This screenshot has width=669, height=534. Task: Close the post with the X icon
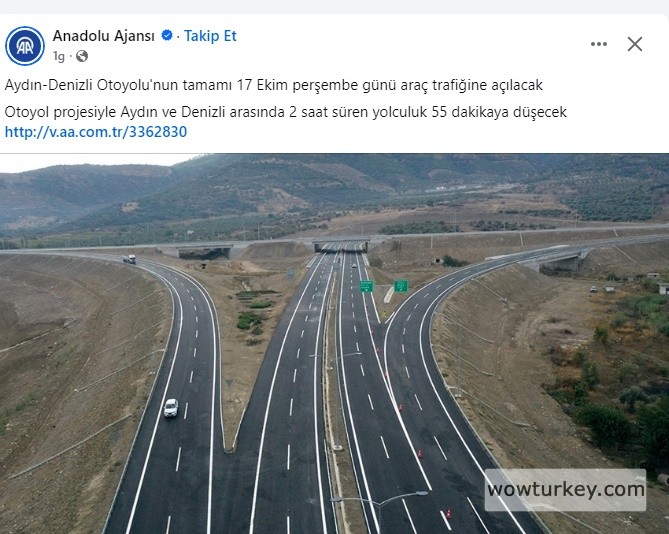click(x=635, y=44)
